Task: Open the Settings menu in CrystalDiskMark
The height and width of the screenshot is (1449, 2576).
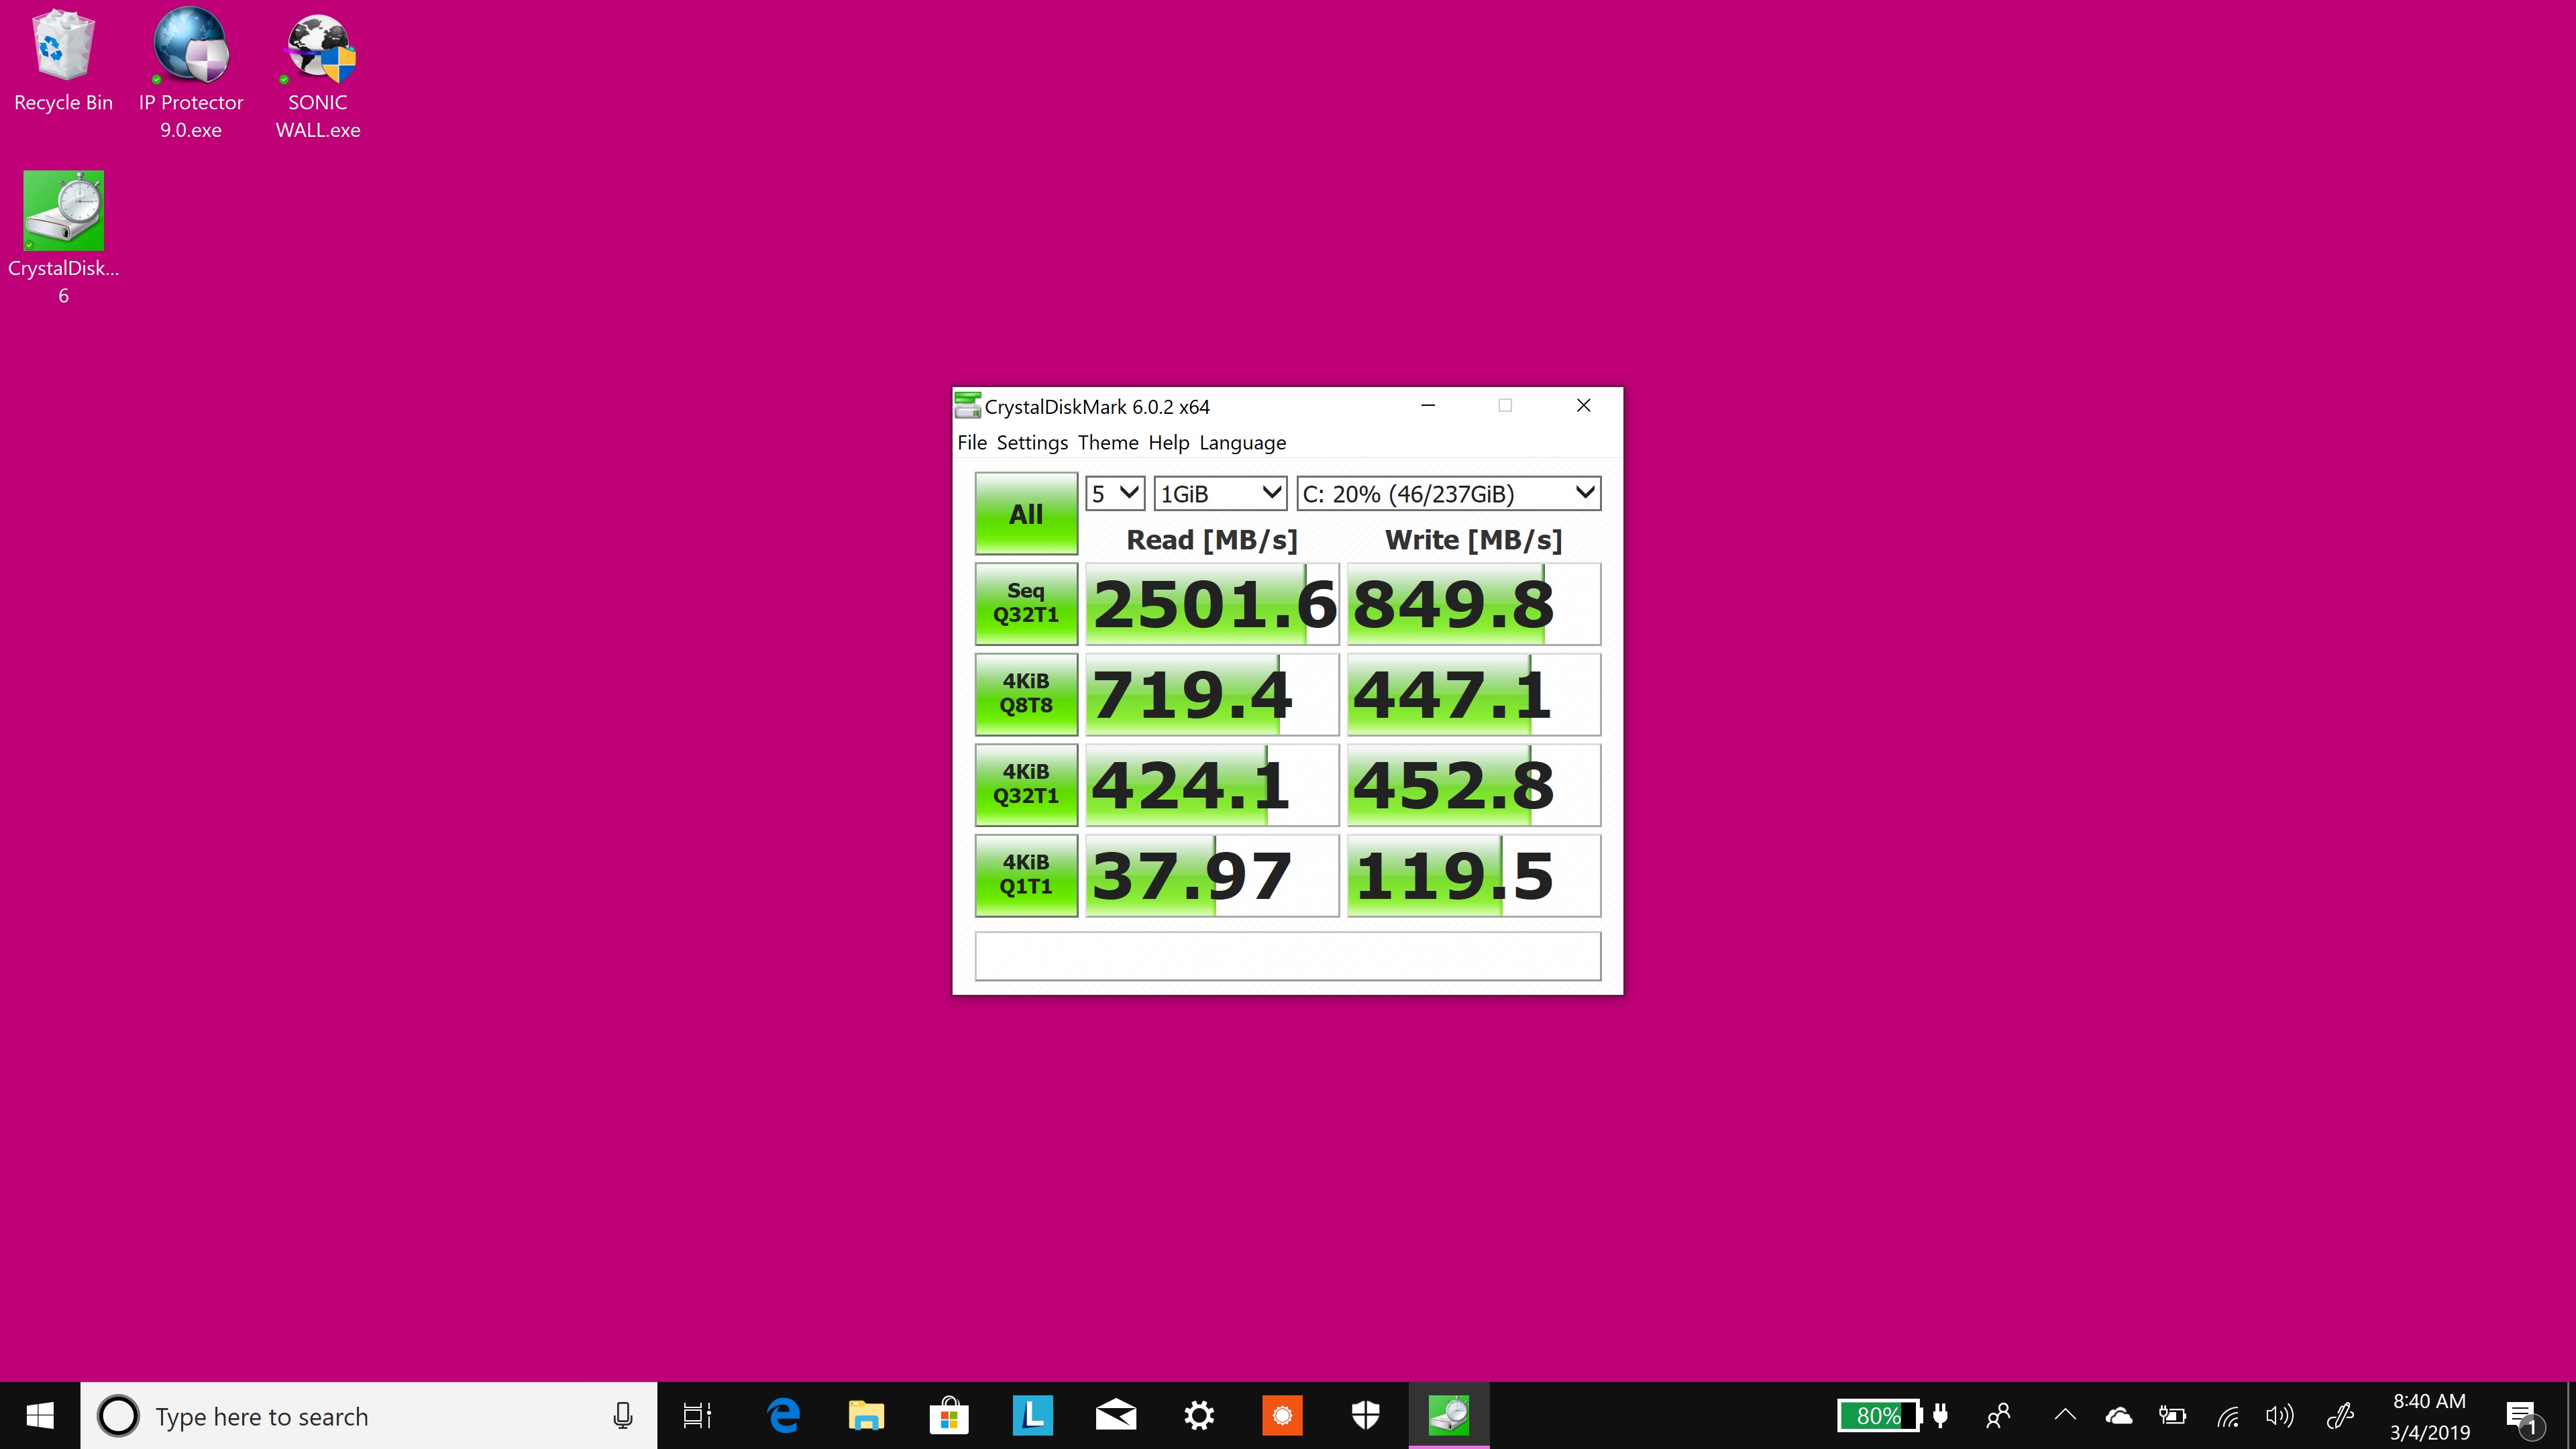Action: click(1031, 443)
